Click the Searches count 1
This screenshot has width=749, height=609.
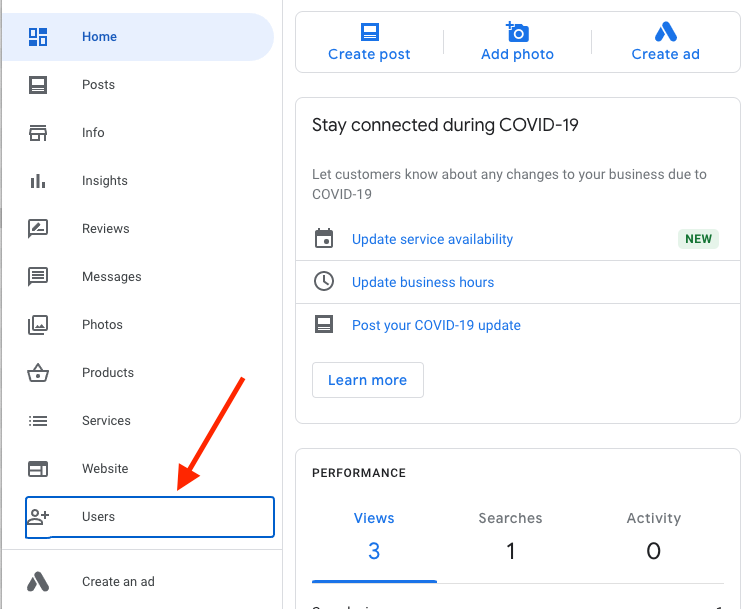[x=511, y=551]
